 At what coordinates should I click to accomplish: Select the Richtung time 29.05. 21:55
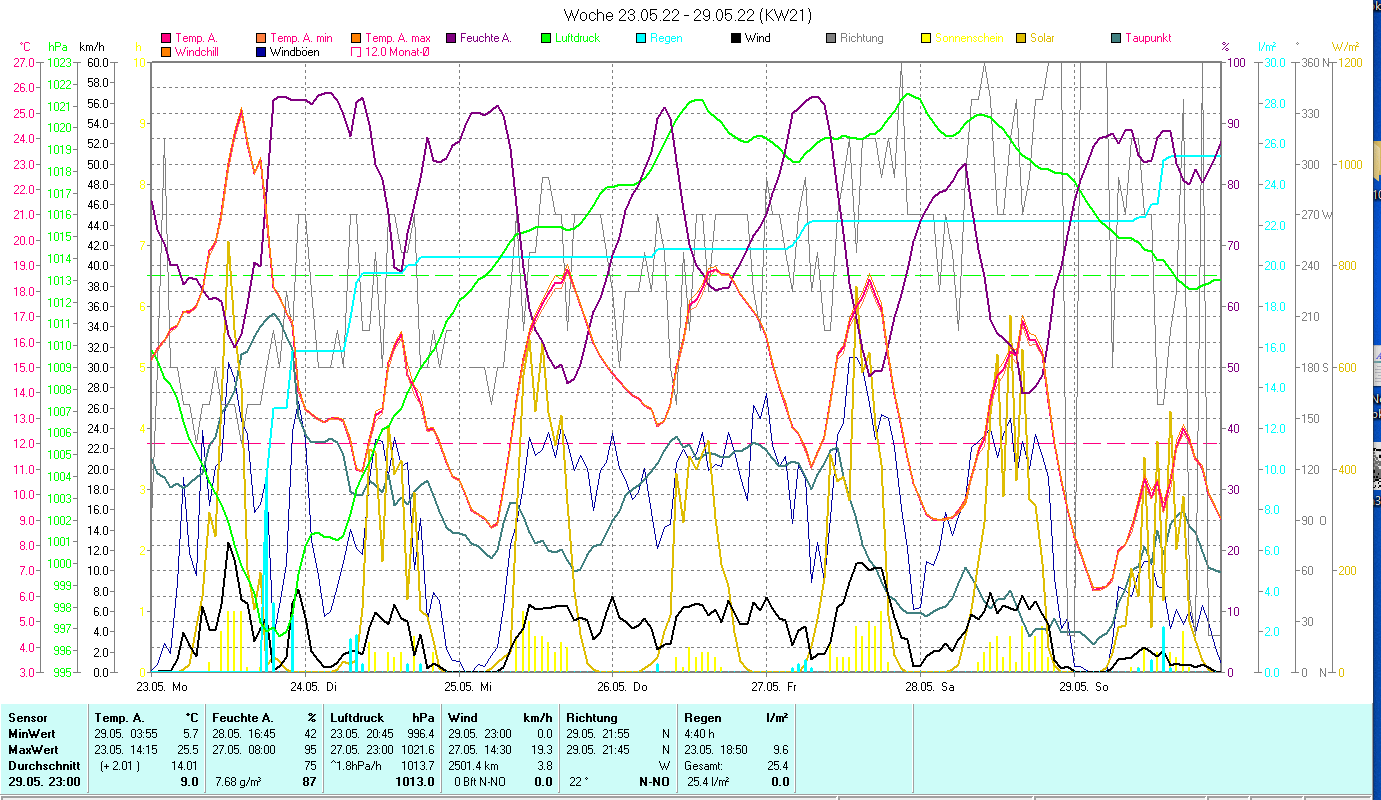pos(597,734)
